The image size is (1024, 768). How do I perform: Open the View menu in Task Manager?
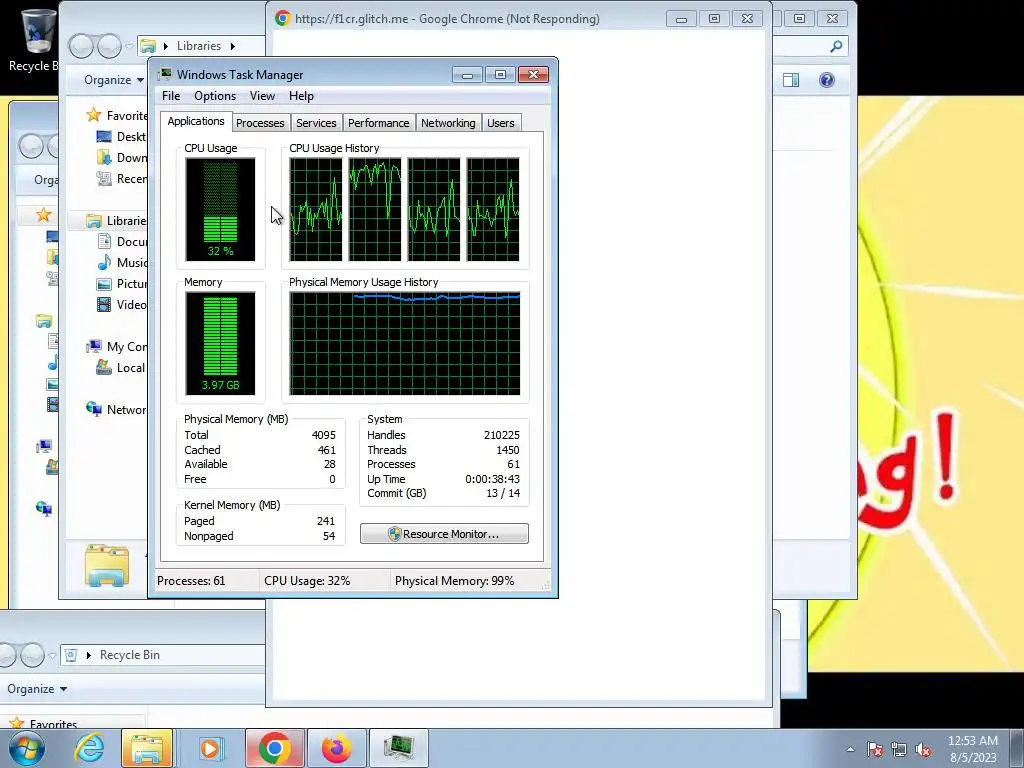262,96
